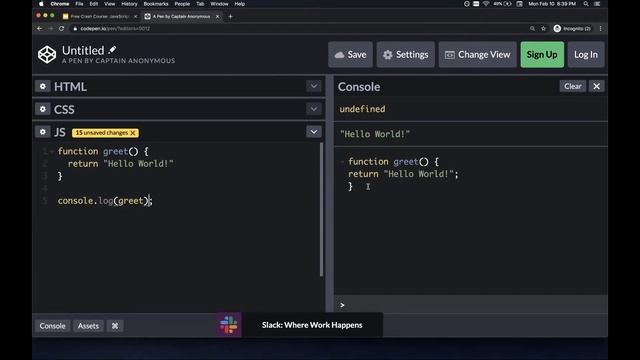Click "Hello World!" console output line
This screenshot has height=360, width=640.
(x=375, y=134)
